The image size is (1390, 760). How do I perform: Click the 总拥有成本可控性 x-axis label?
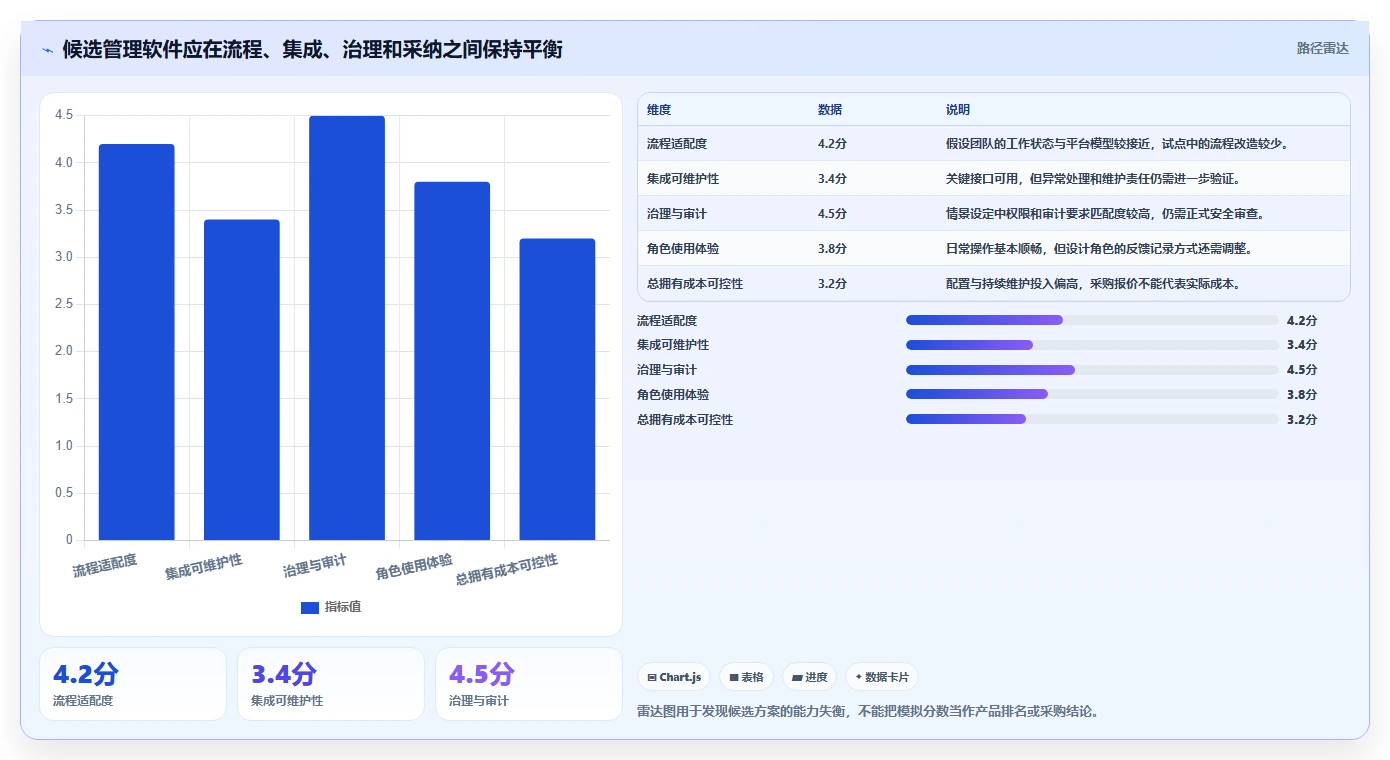(507, 570)
